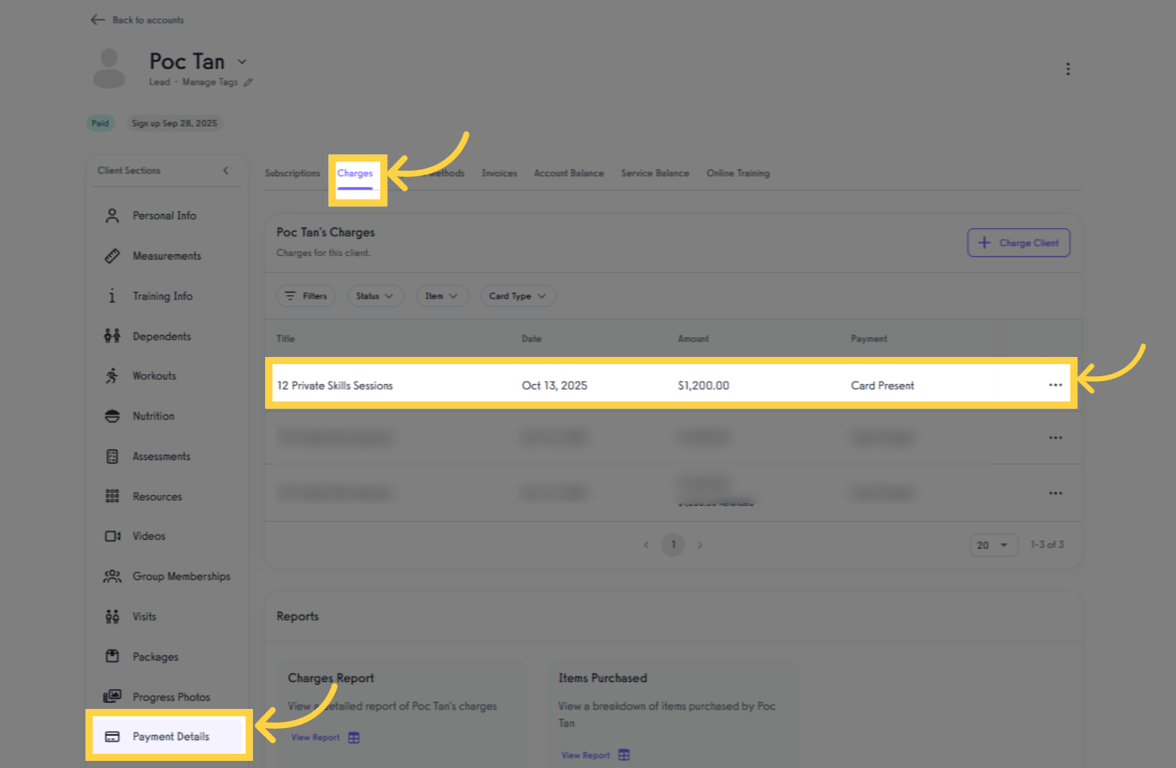This screenshot has width=1176, height=768.
Task: Click the back arrow to return to accounts
Action: (97, 19)
